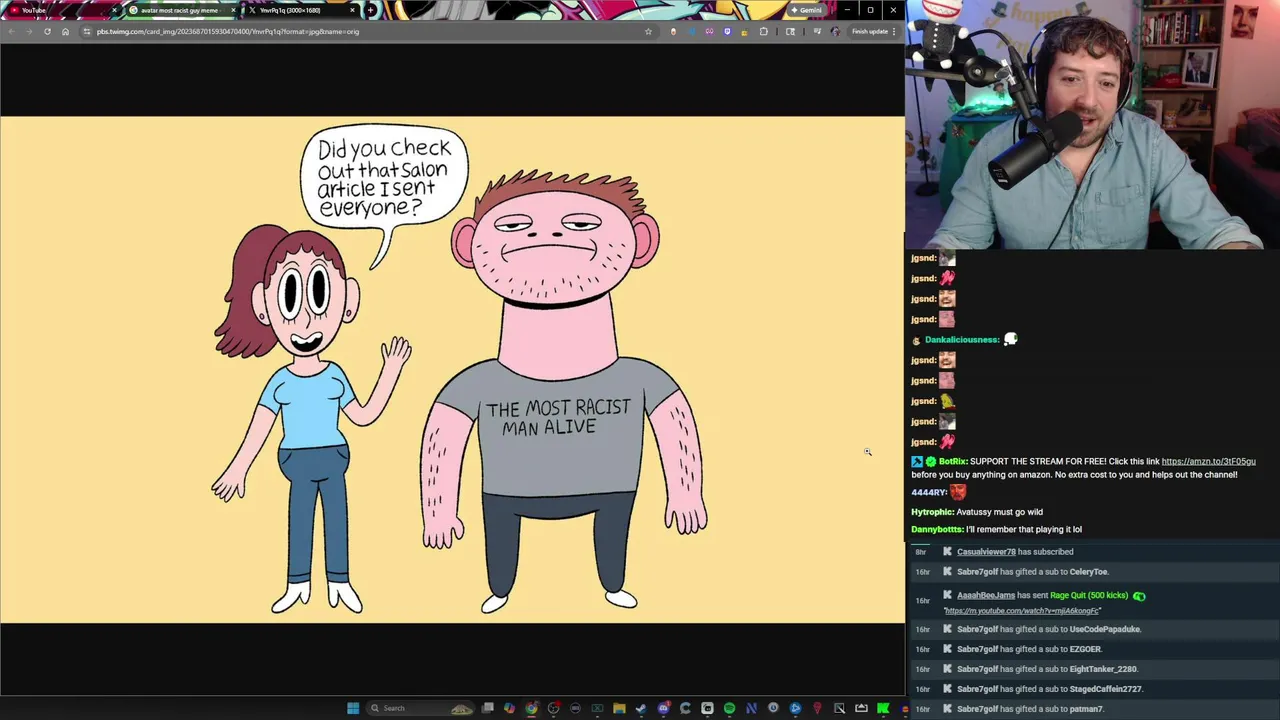
Task: Click the Dannybottts chat username
Action: point(937,529)
